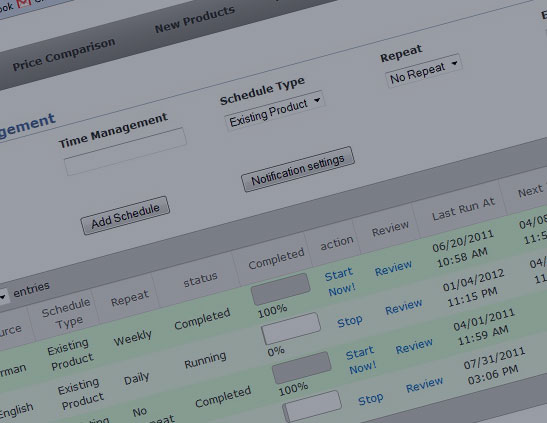Click Stop in the 07/31/2011 row
Image resolution: width=547 pixels, height=423 pixels.
(x=370, y=400)
